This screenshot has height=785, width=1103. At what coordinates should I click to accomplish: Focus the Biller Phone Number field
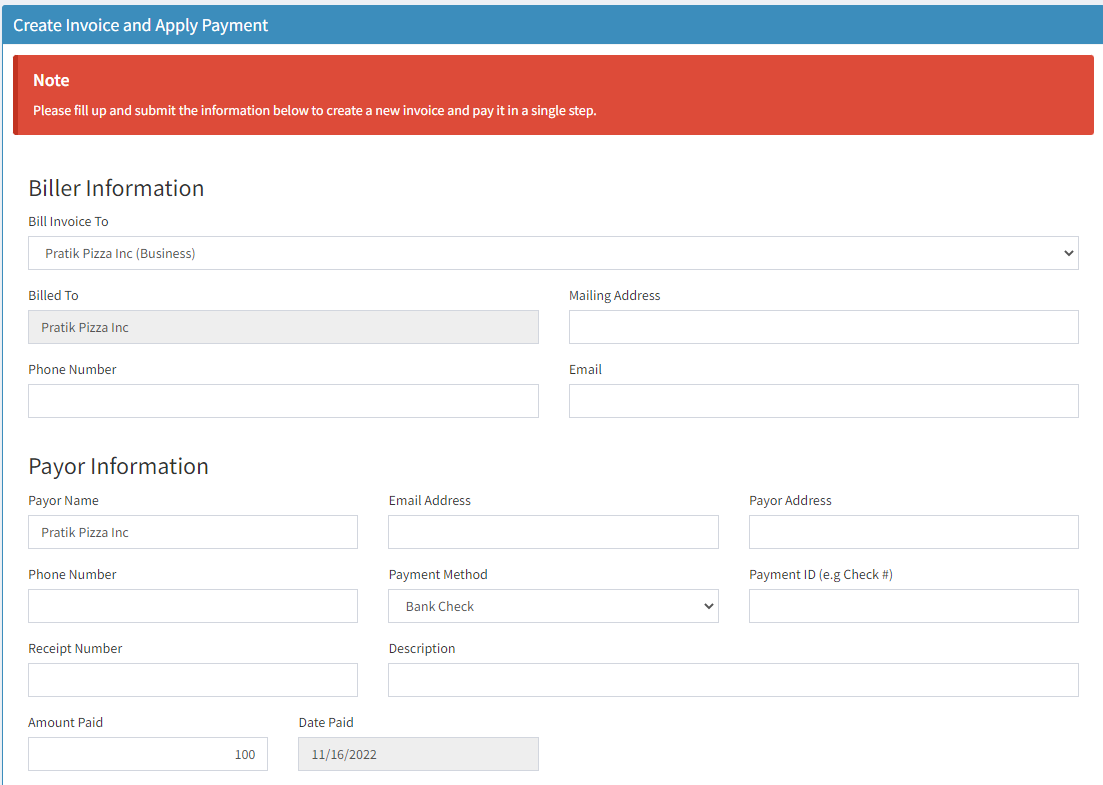(283, 401)
